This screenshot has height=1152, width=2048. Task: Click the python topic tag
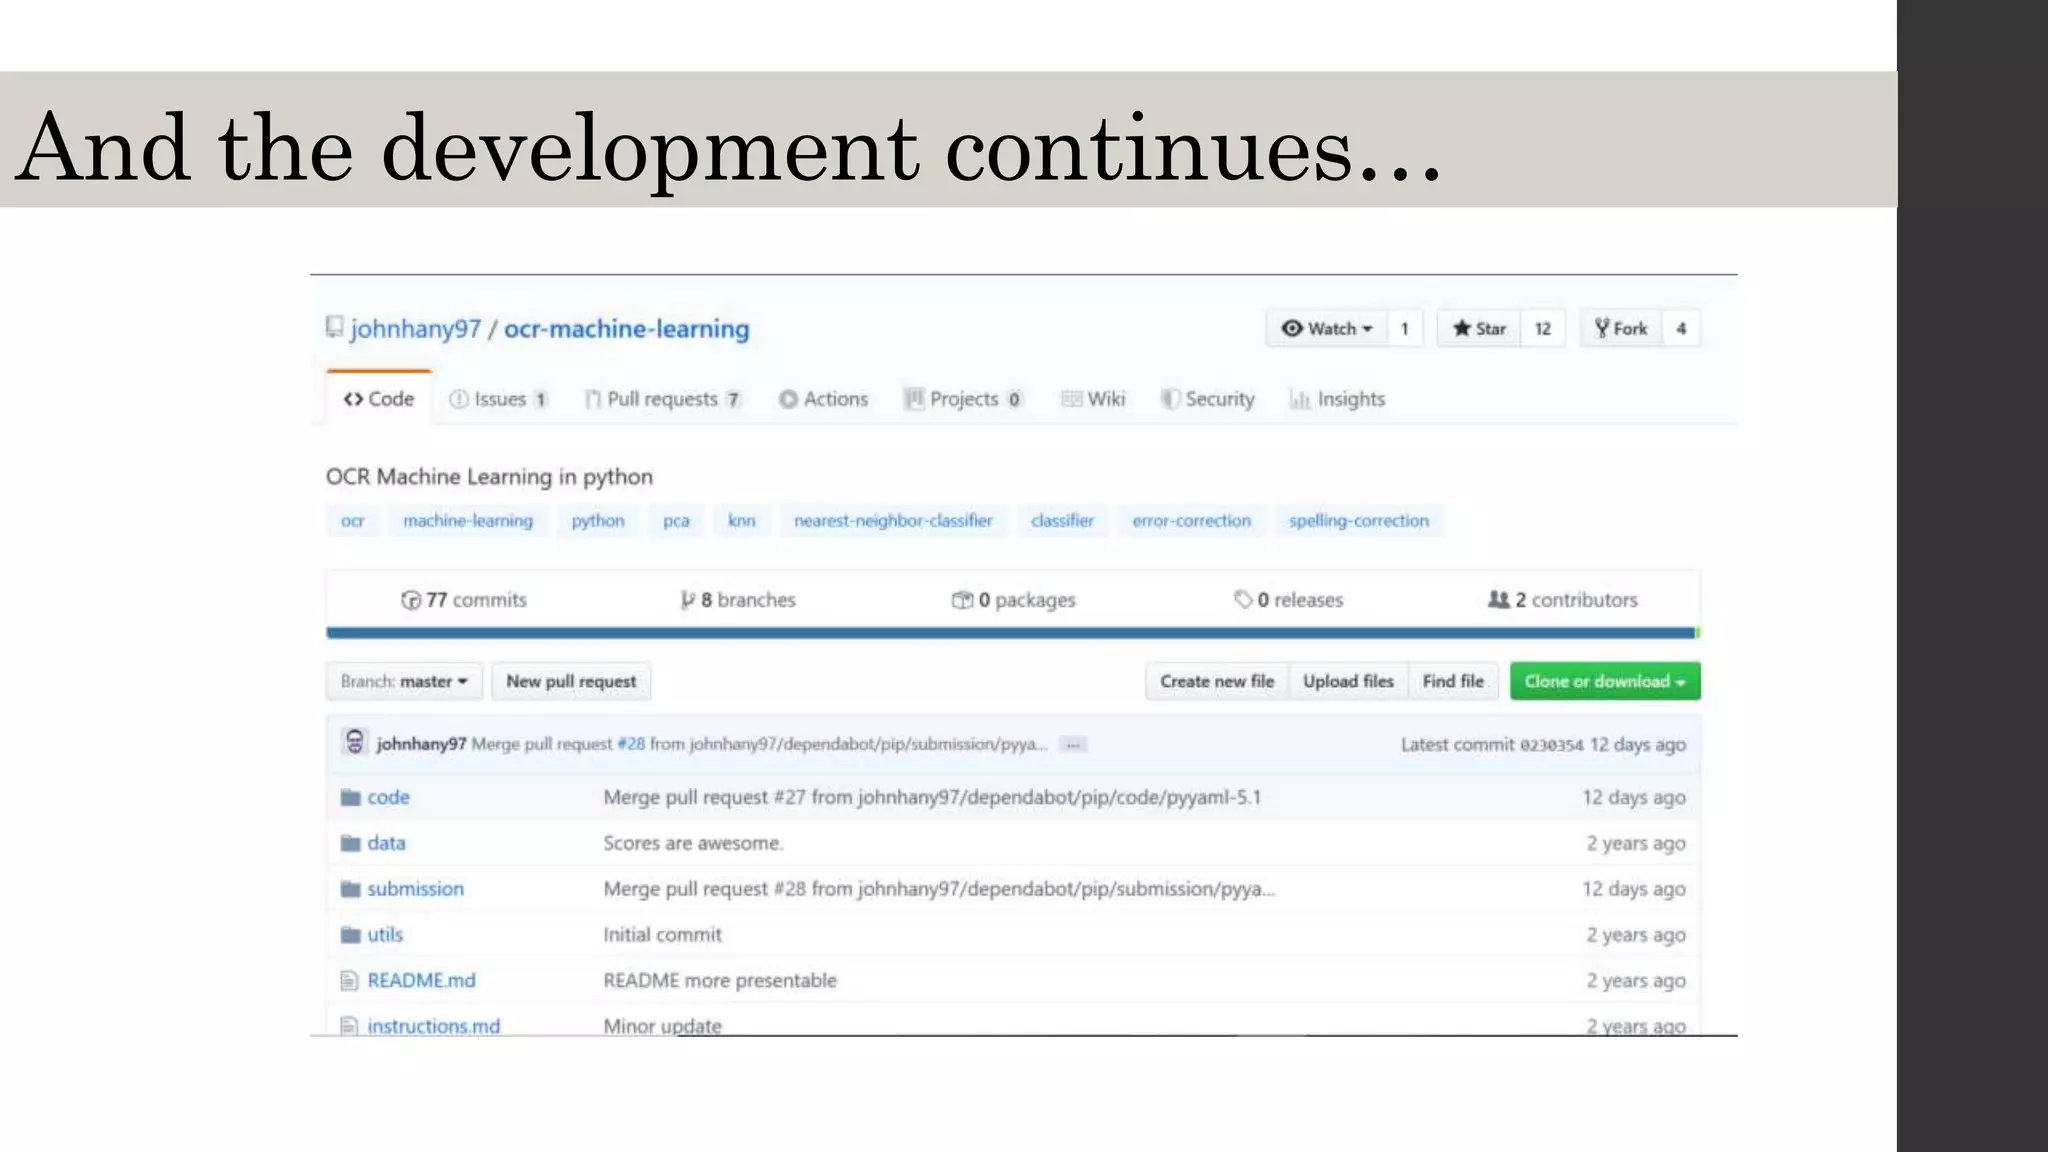pyautogui.click(x=598, y=521)
